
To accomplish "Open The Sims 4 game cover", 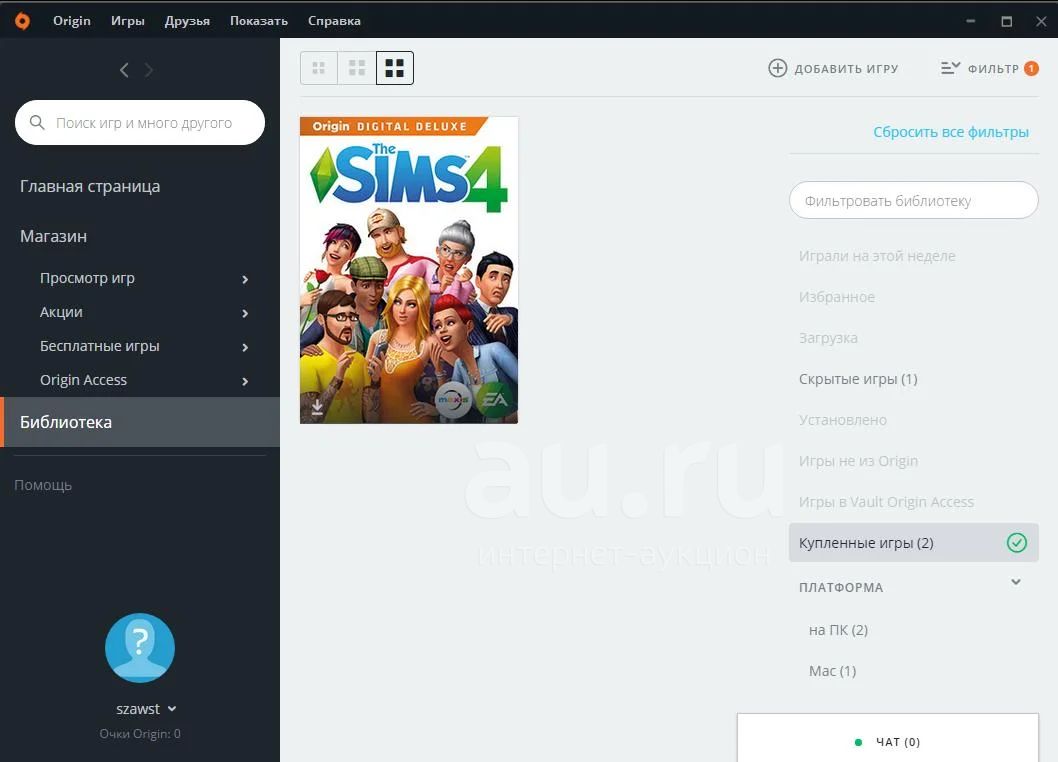I will [x=409, y=270].
